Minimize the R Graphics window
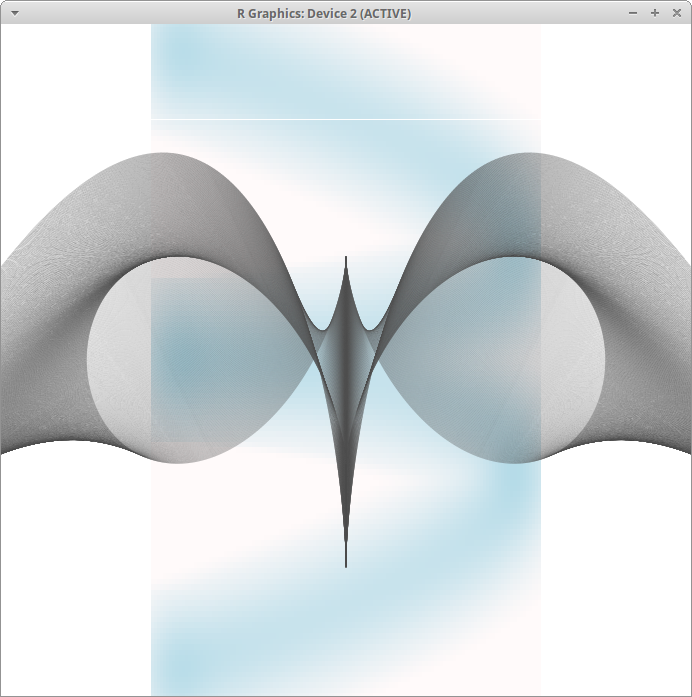The height and width of the screenshot is (697, 692). (x=633, y=13)
